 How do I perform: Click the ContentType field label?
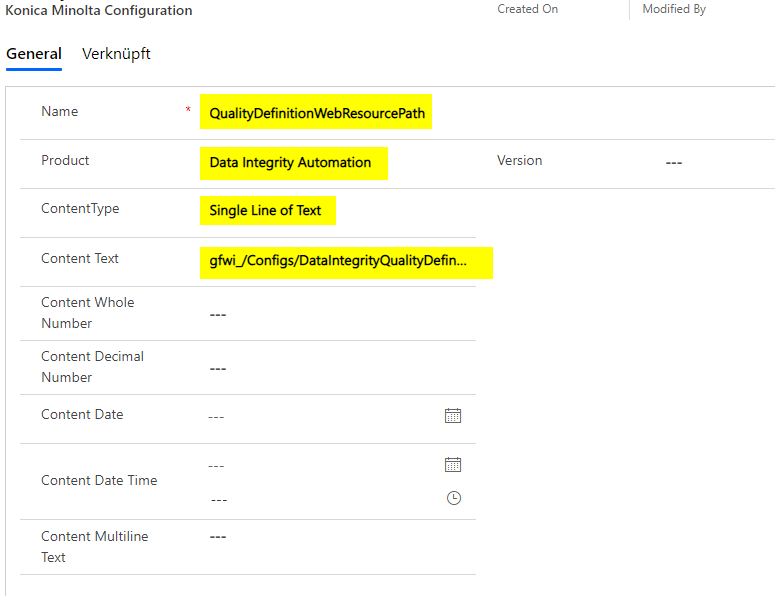(80, 209)
